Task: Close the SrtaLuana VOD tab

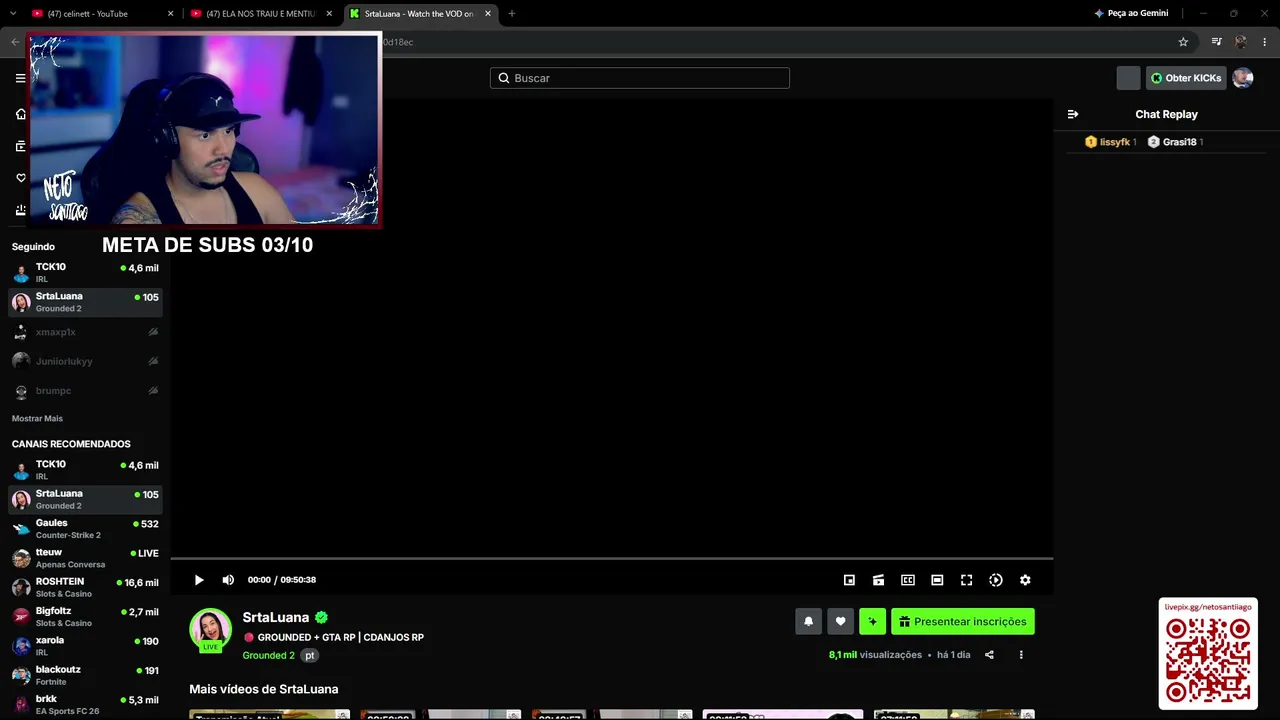Action: coord(488,14)
